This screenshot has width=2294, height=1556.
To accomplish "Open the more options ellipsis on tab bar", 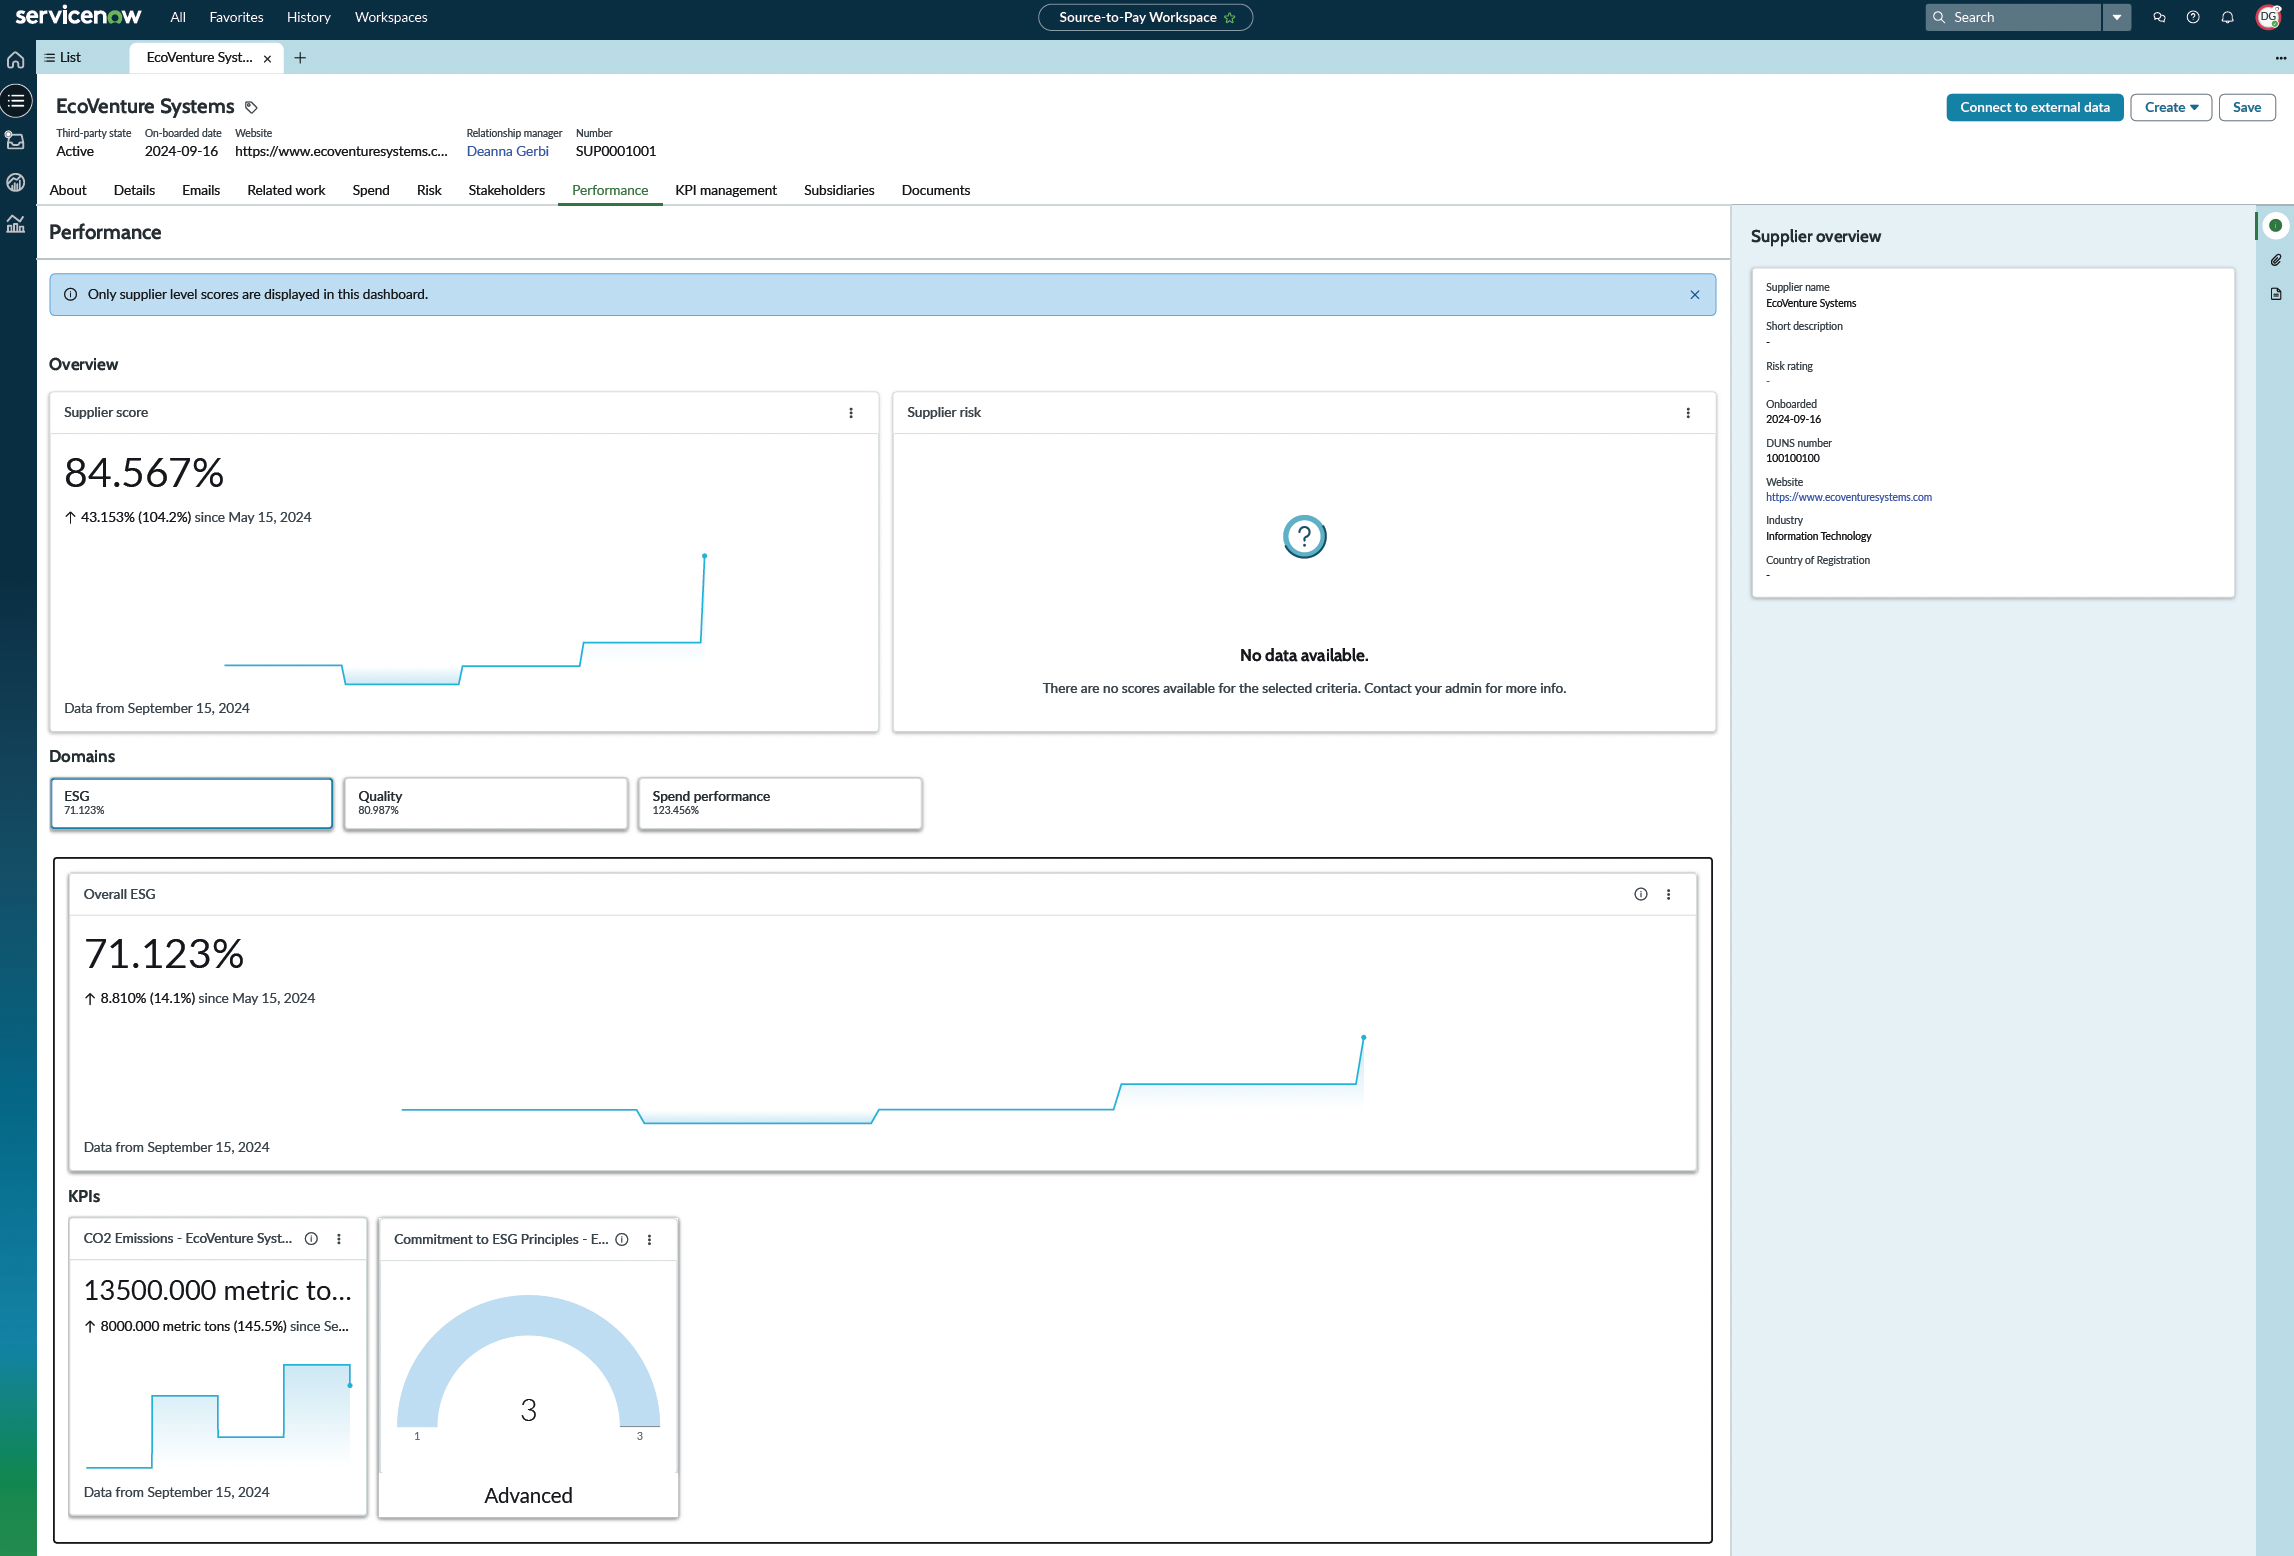I will coord(2280,58).
